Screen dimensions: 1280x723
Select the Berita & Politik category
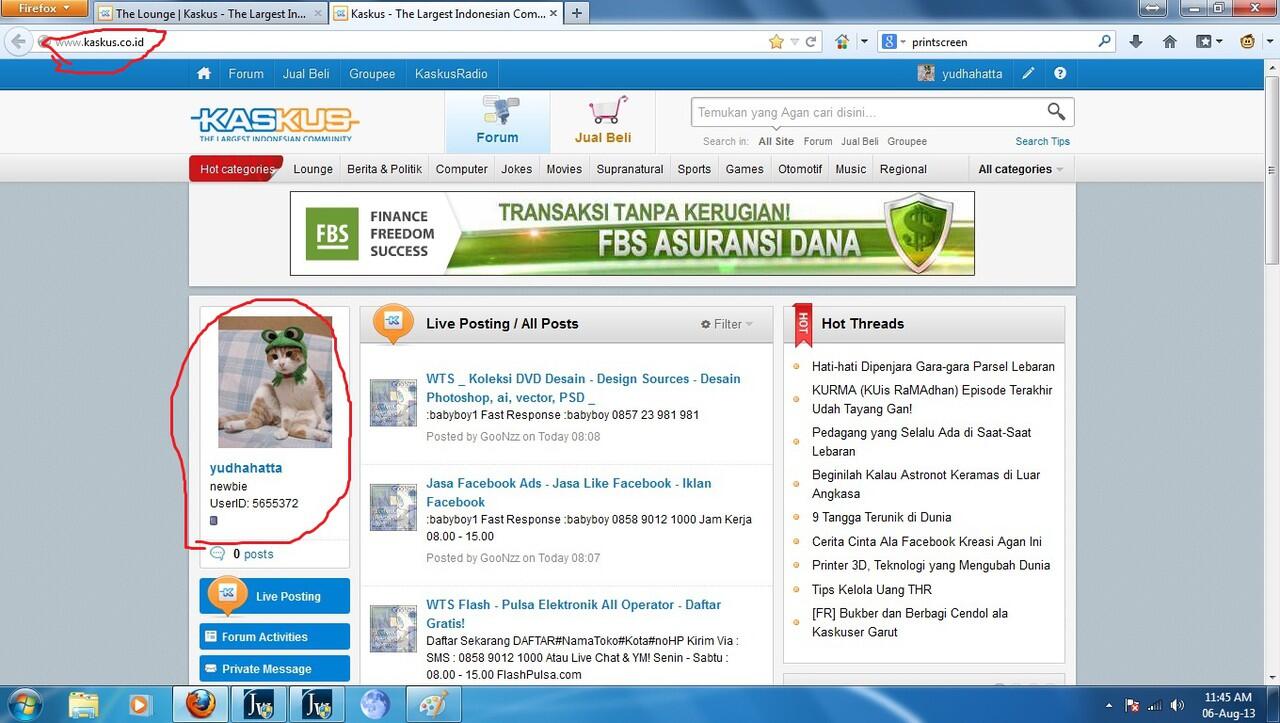[x=384, y=169]
